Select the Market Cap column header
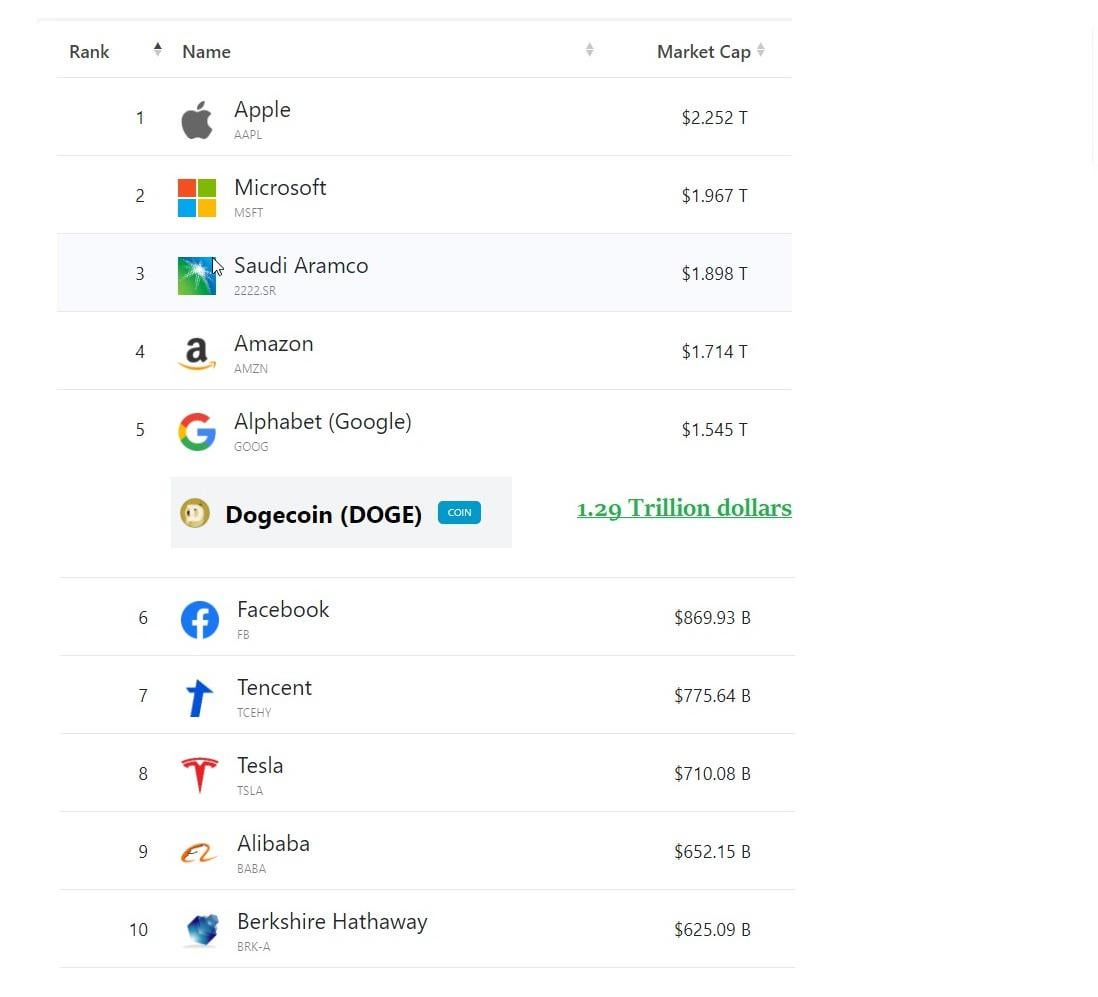Image resolution: width=1098 pixels, height=997 pixels. [703, 51]
